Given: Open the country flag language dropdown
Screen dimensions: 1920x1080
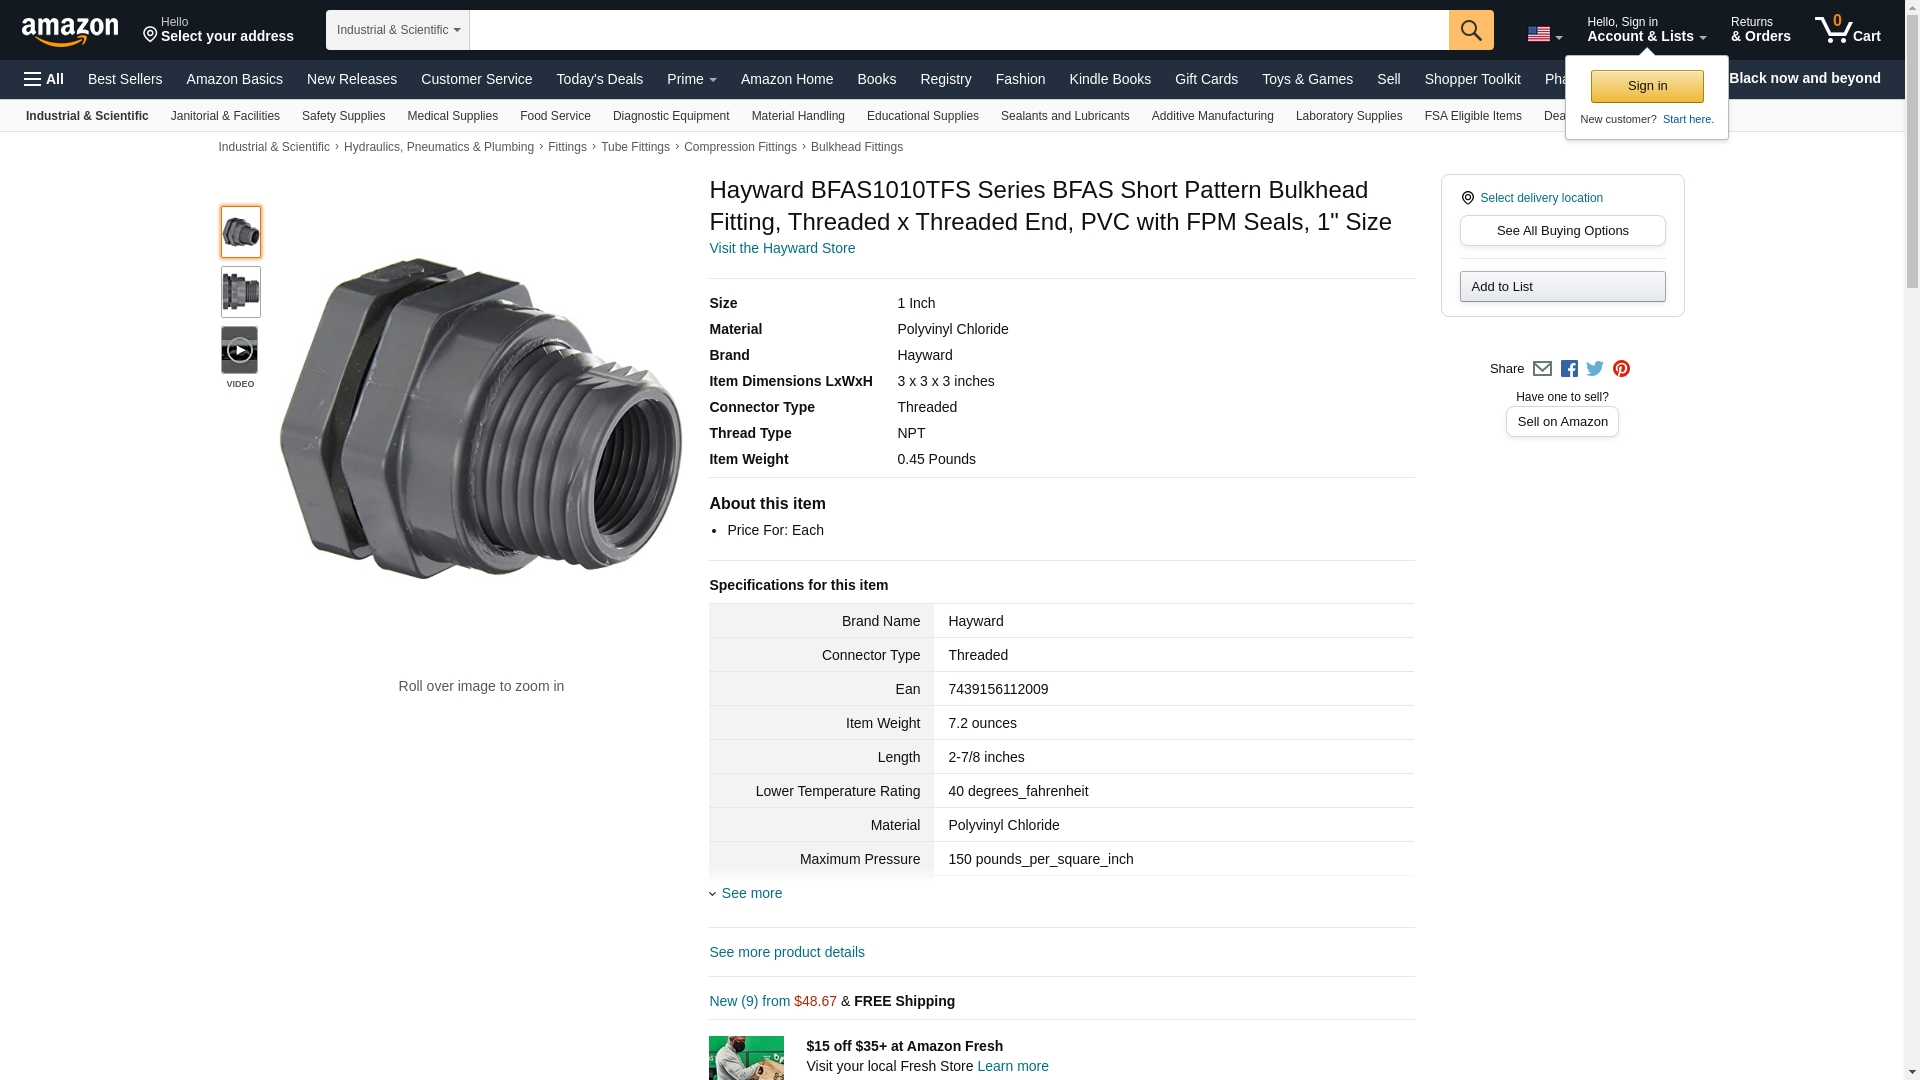Looking at the screenshot, I should click(x=1544, y=35).
